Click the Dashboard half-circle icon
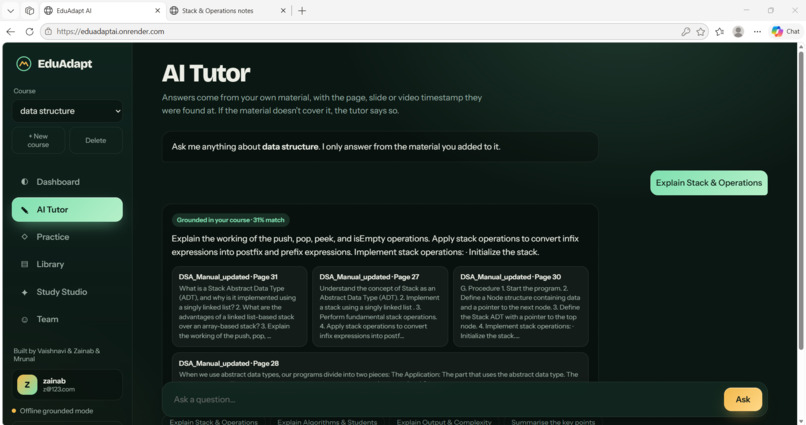Viewport: 806px width, 425px height. [x=24, y=182]
